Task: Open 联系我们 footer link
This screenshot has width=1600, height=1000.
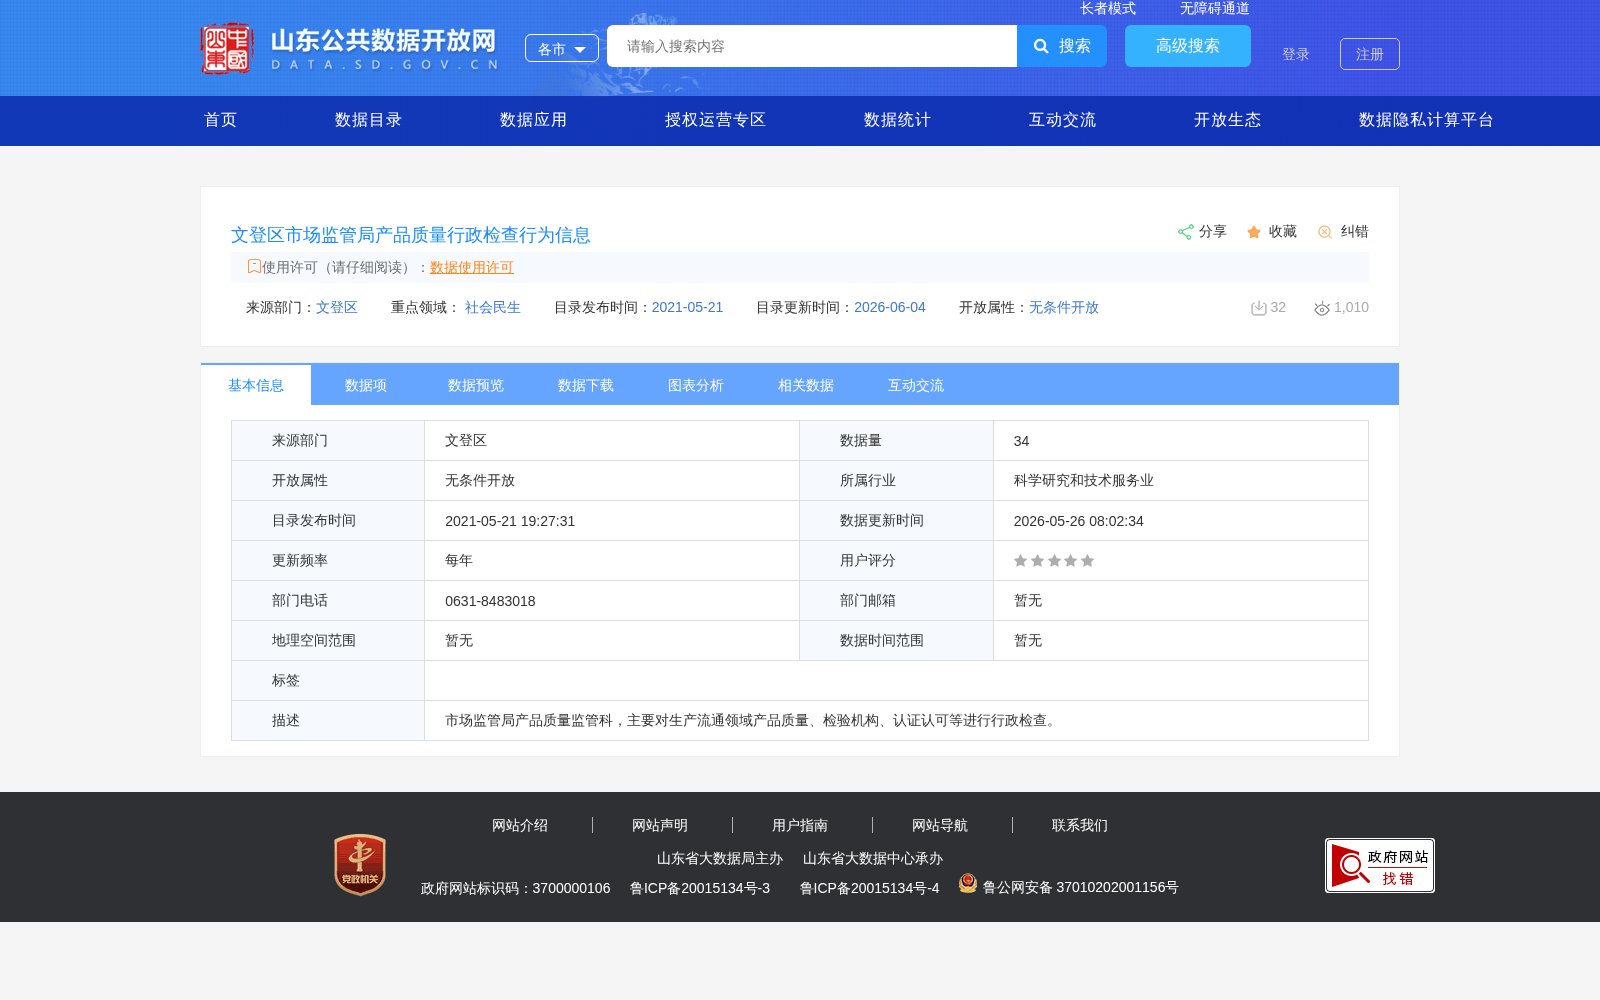Action: (1080, 825)
